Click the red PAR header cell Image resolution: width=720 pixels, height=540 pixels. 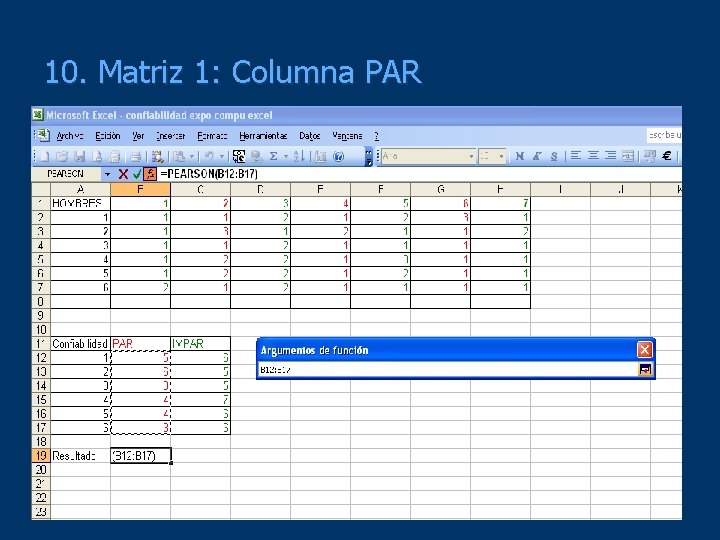[x=141, y=343]
